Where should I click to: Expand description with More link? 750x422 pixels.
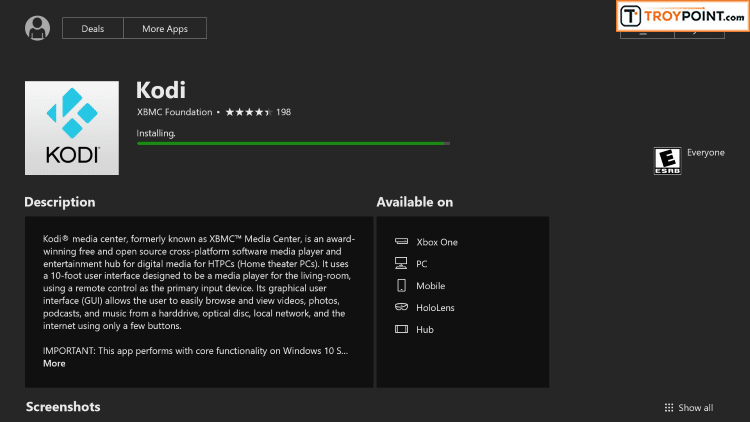[x=54, y=363]
